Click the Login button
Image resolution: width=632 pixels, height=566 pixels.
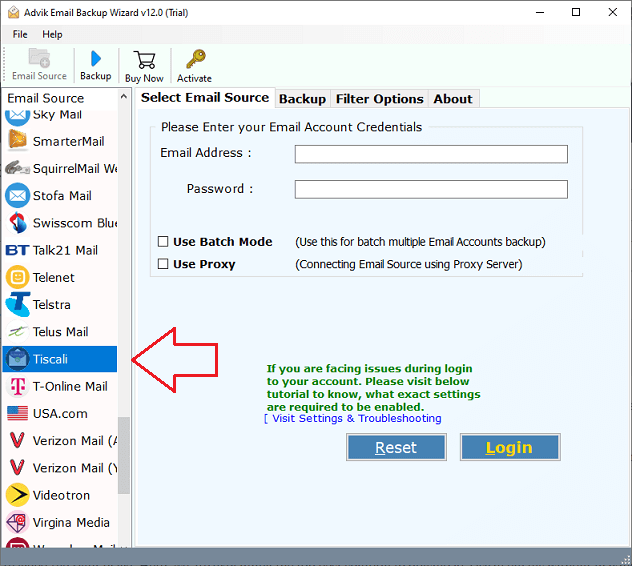click(x=510, y=447)
